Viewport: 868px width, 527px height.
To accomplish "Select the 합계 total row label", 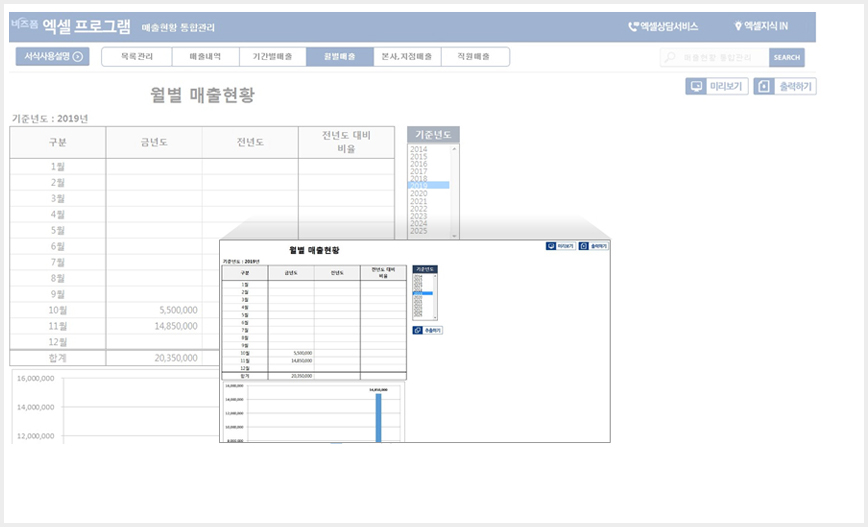I will pos(58,358).
